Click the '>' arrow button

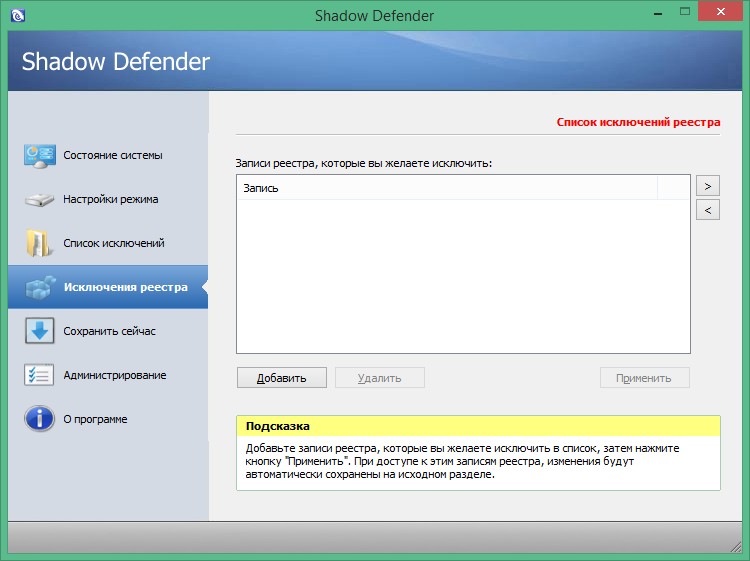tap(707, 186)
